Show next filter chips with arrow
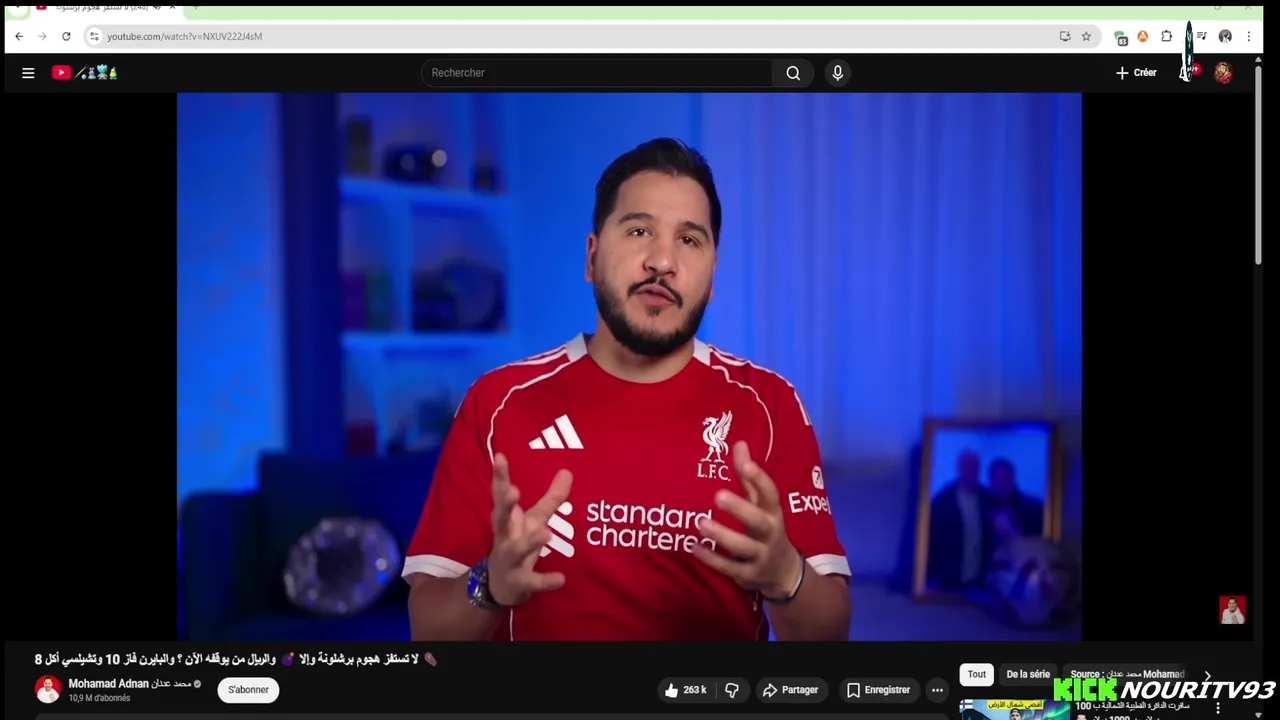The height and width of the screenshot is (720, 1280). pos(1208,676)
